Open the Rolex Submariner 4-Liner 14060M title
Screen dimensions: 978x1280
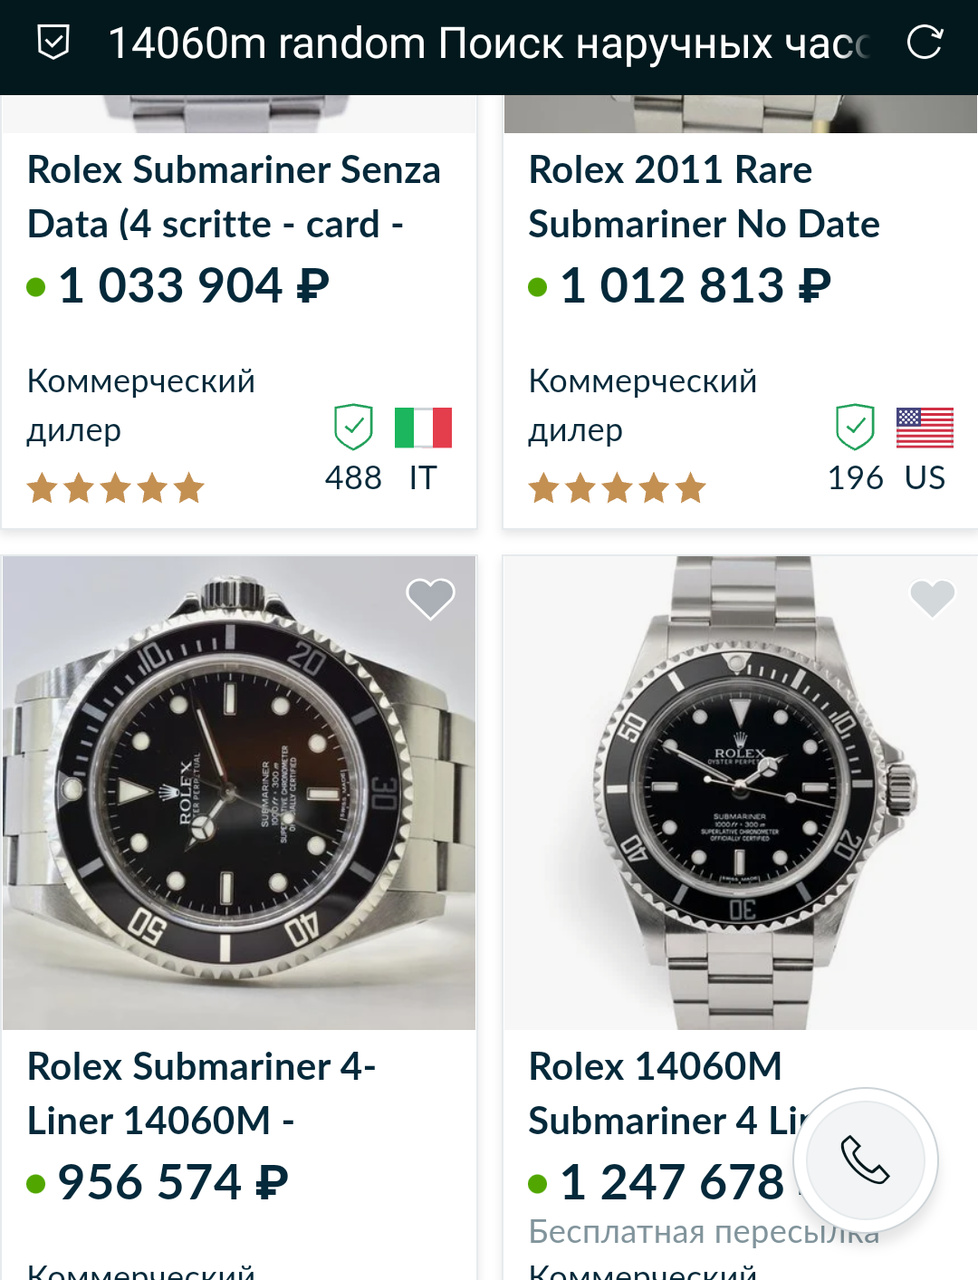tap(201, 1093)
